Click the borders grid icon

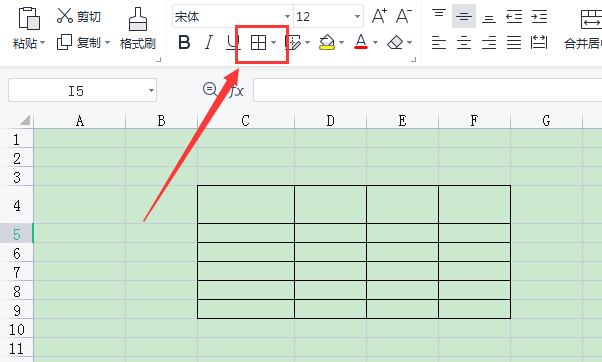point(258,43)
